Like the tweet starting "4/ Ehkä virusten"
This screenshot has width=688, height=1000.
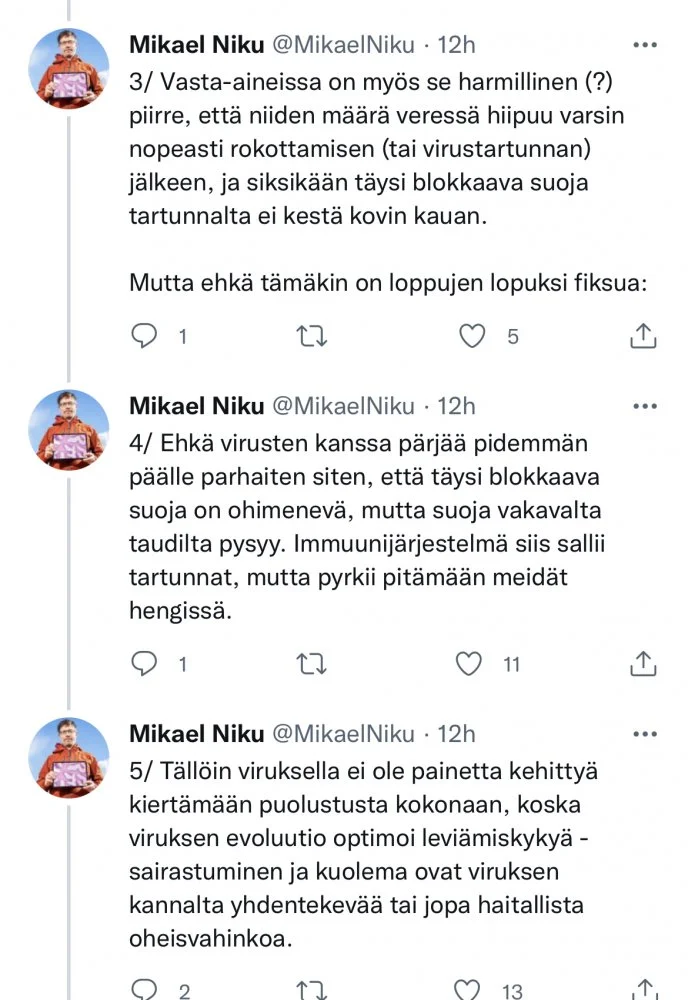coord(470,663)
